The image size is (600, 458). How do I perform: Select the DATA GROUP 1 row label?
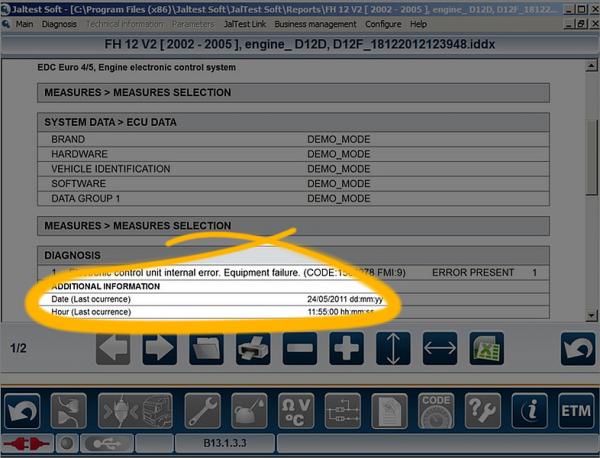point(86,199)
